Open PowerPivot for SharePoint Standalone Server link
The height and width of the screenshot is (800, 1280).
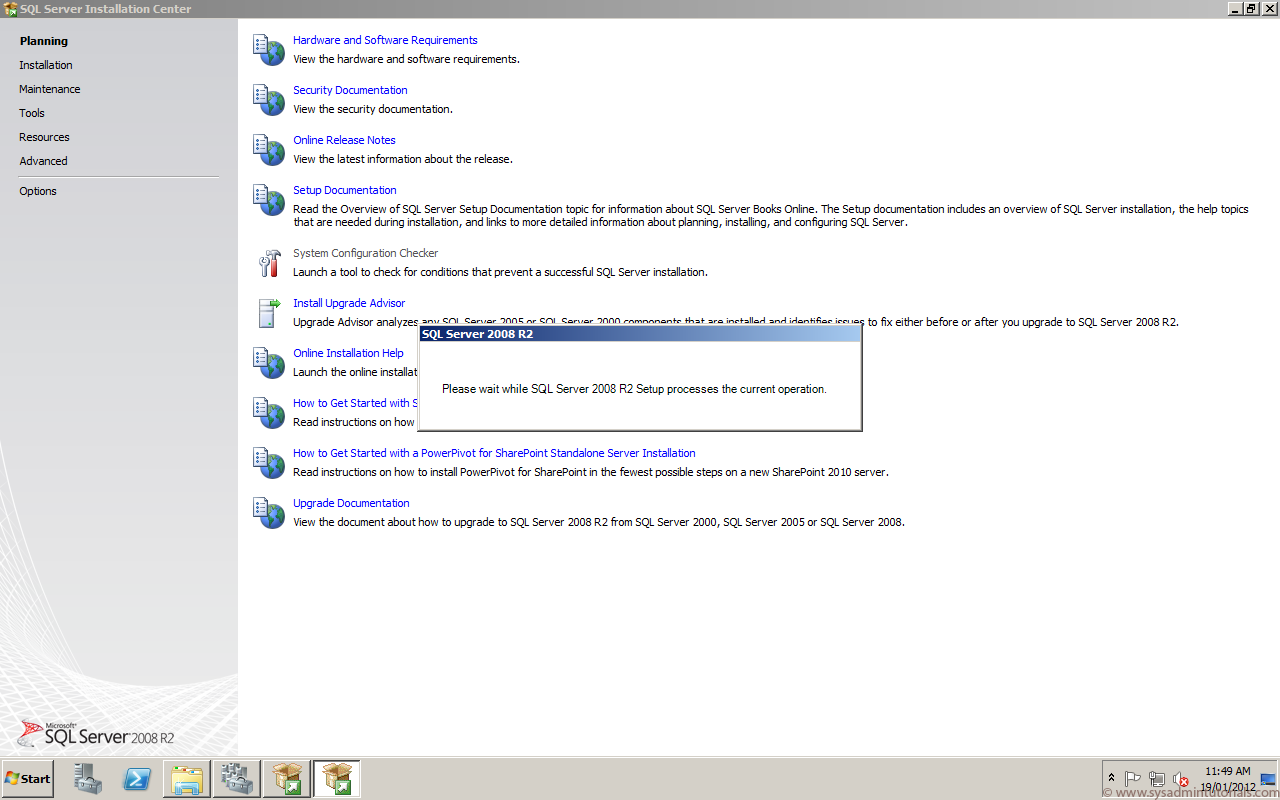coord(494,453)
